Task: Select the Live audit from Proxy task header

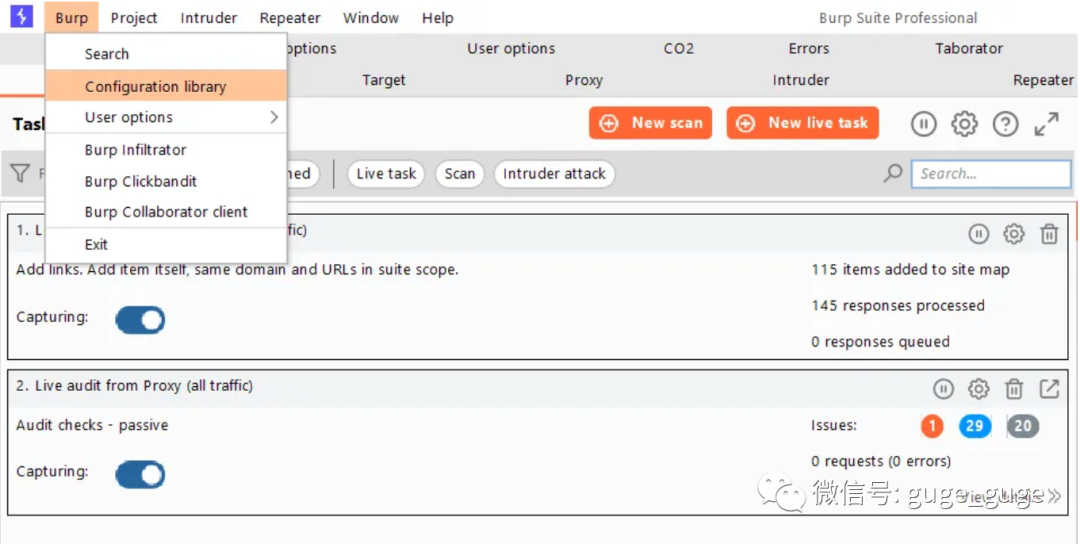Action: point(537,387)
